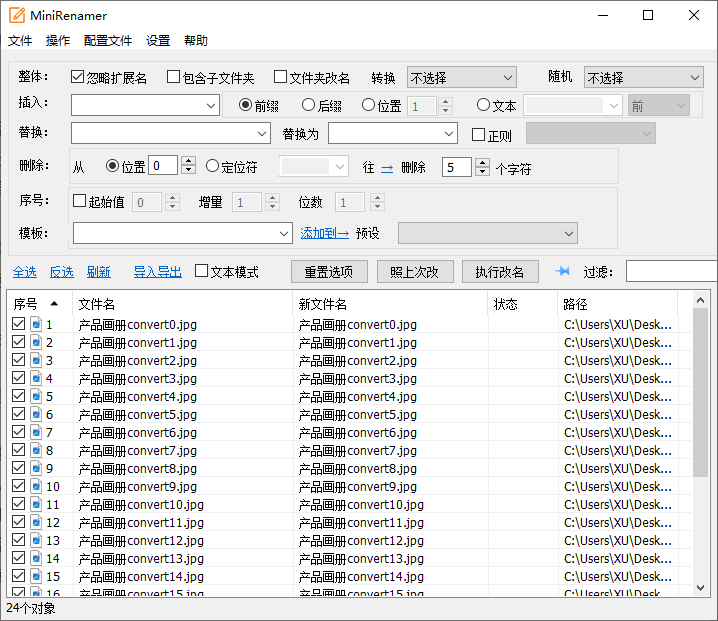Open the 配置文件 menu

tap(108, 41)
